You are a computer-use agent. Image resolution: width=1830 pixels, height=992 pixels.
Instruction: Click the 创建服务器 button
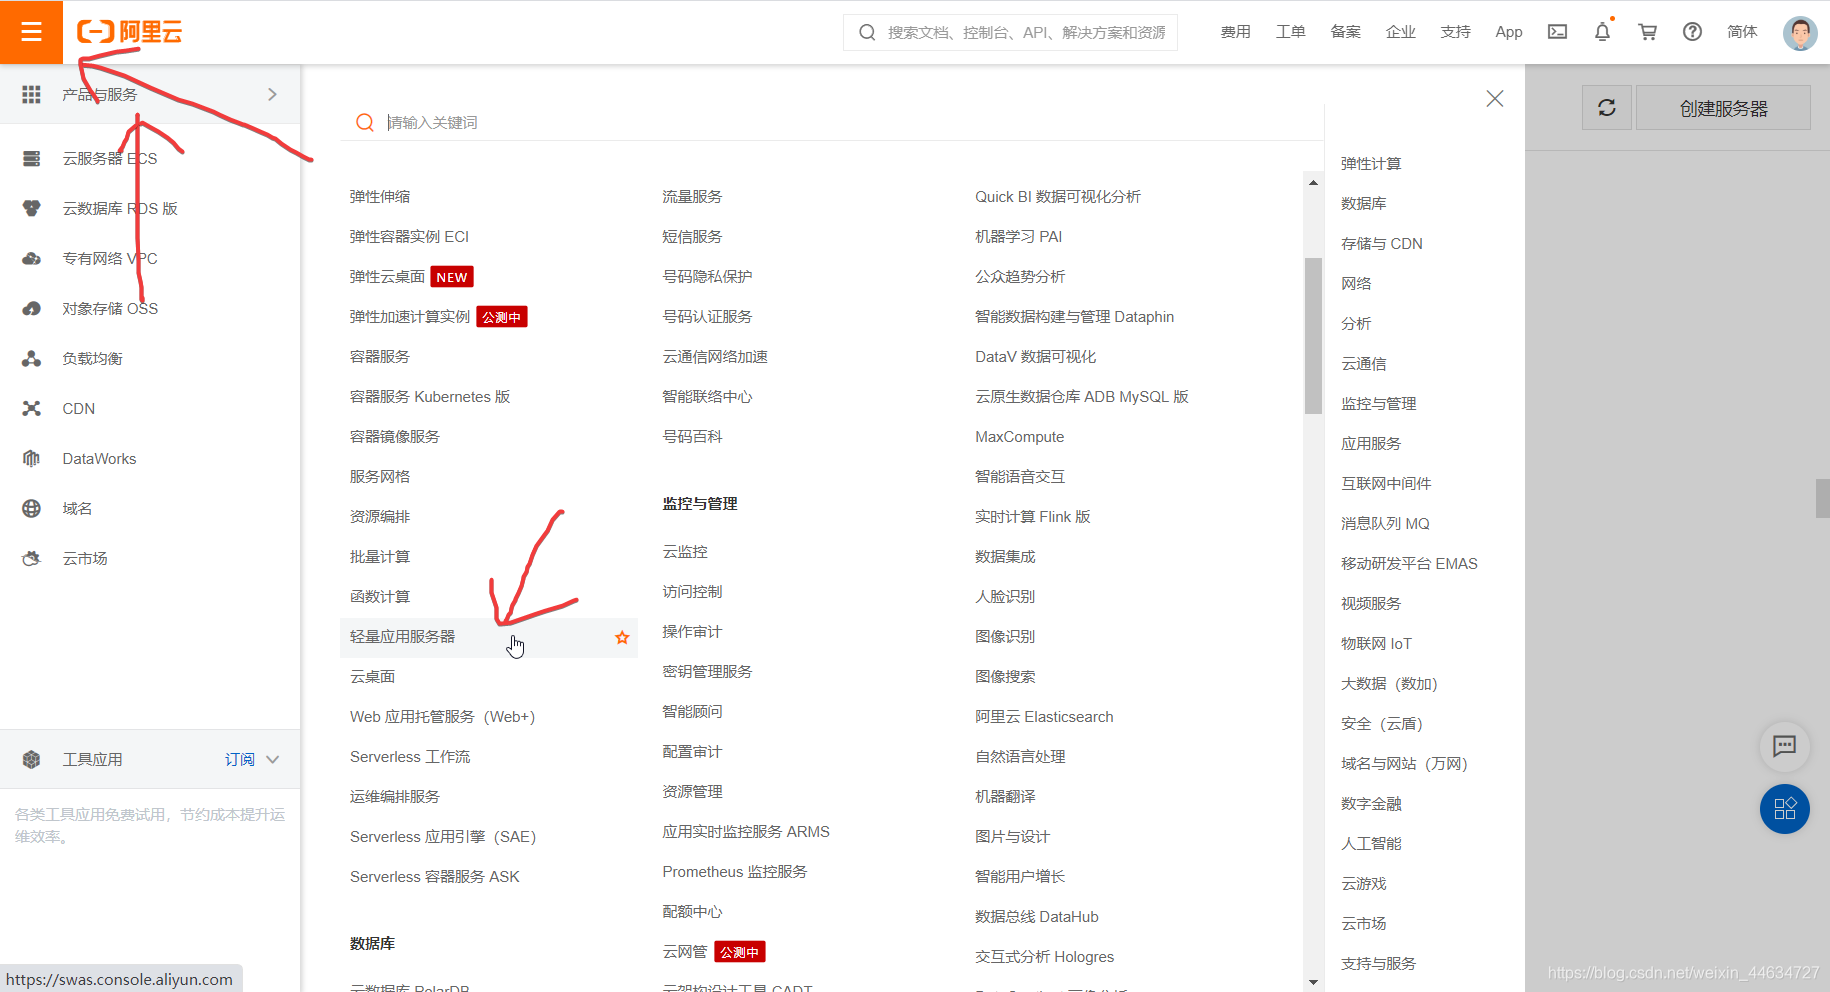pyautogui.click(x=1723, y=108)
